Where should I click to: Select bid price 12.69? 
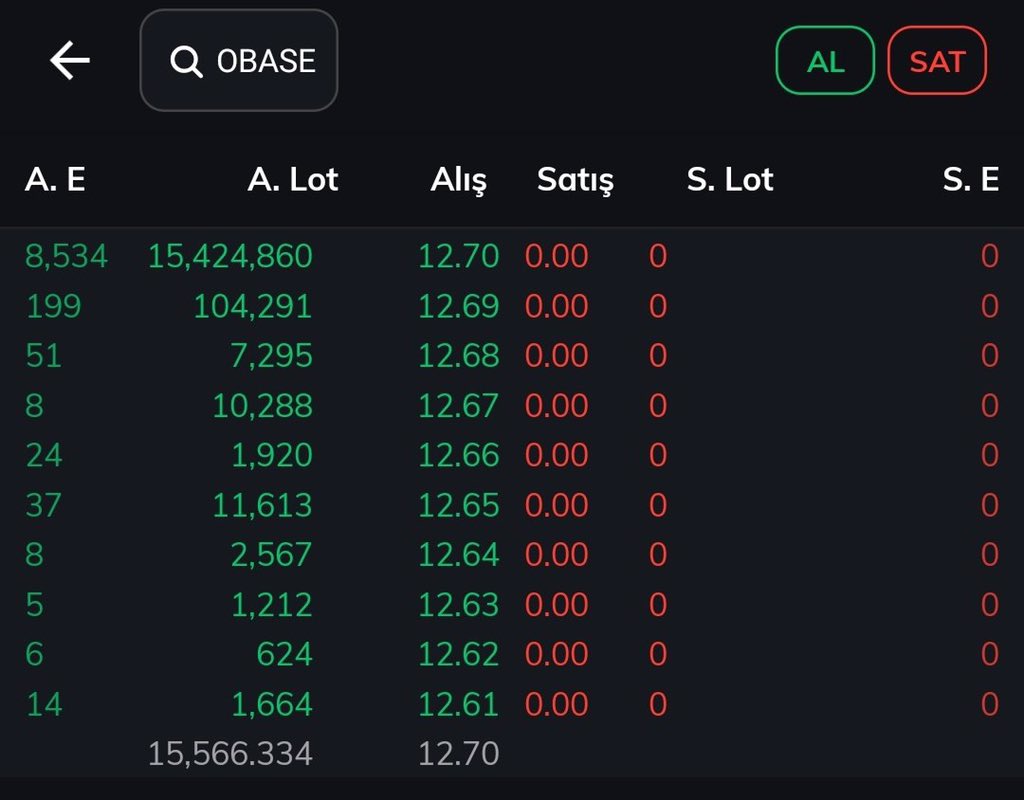point(458,306)
